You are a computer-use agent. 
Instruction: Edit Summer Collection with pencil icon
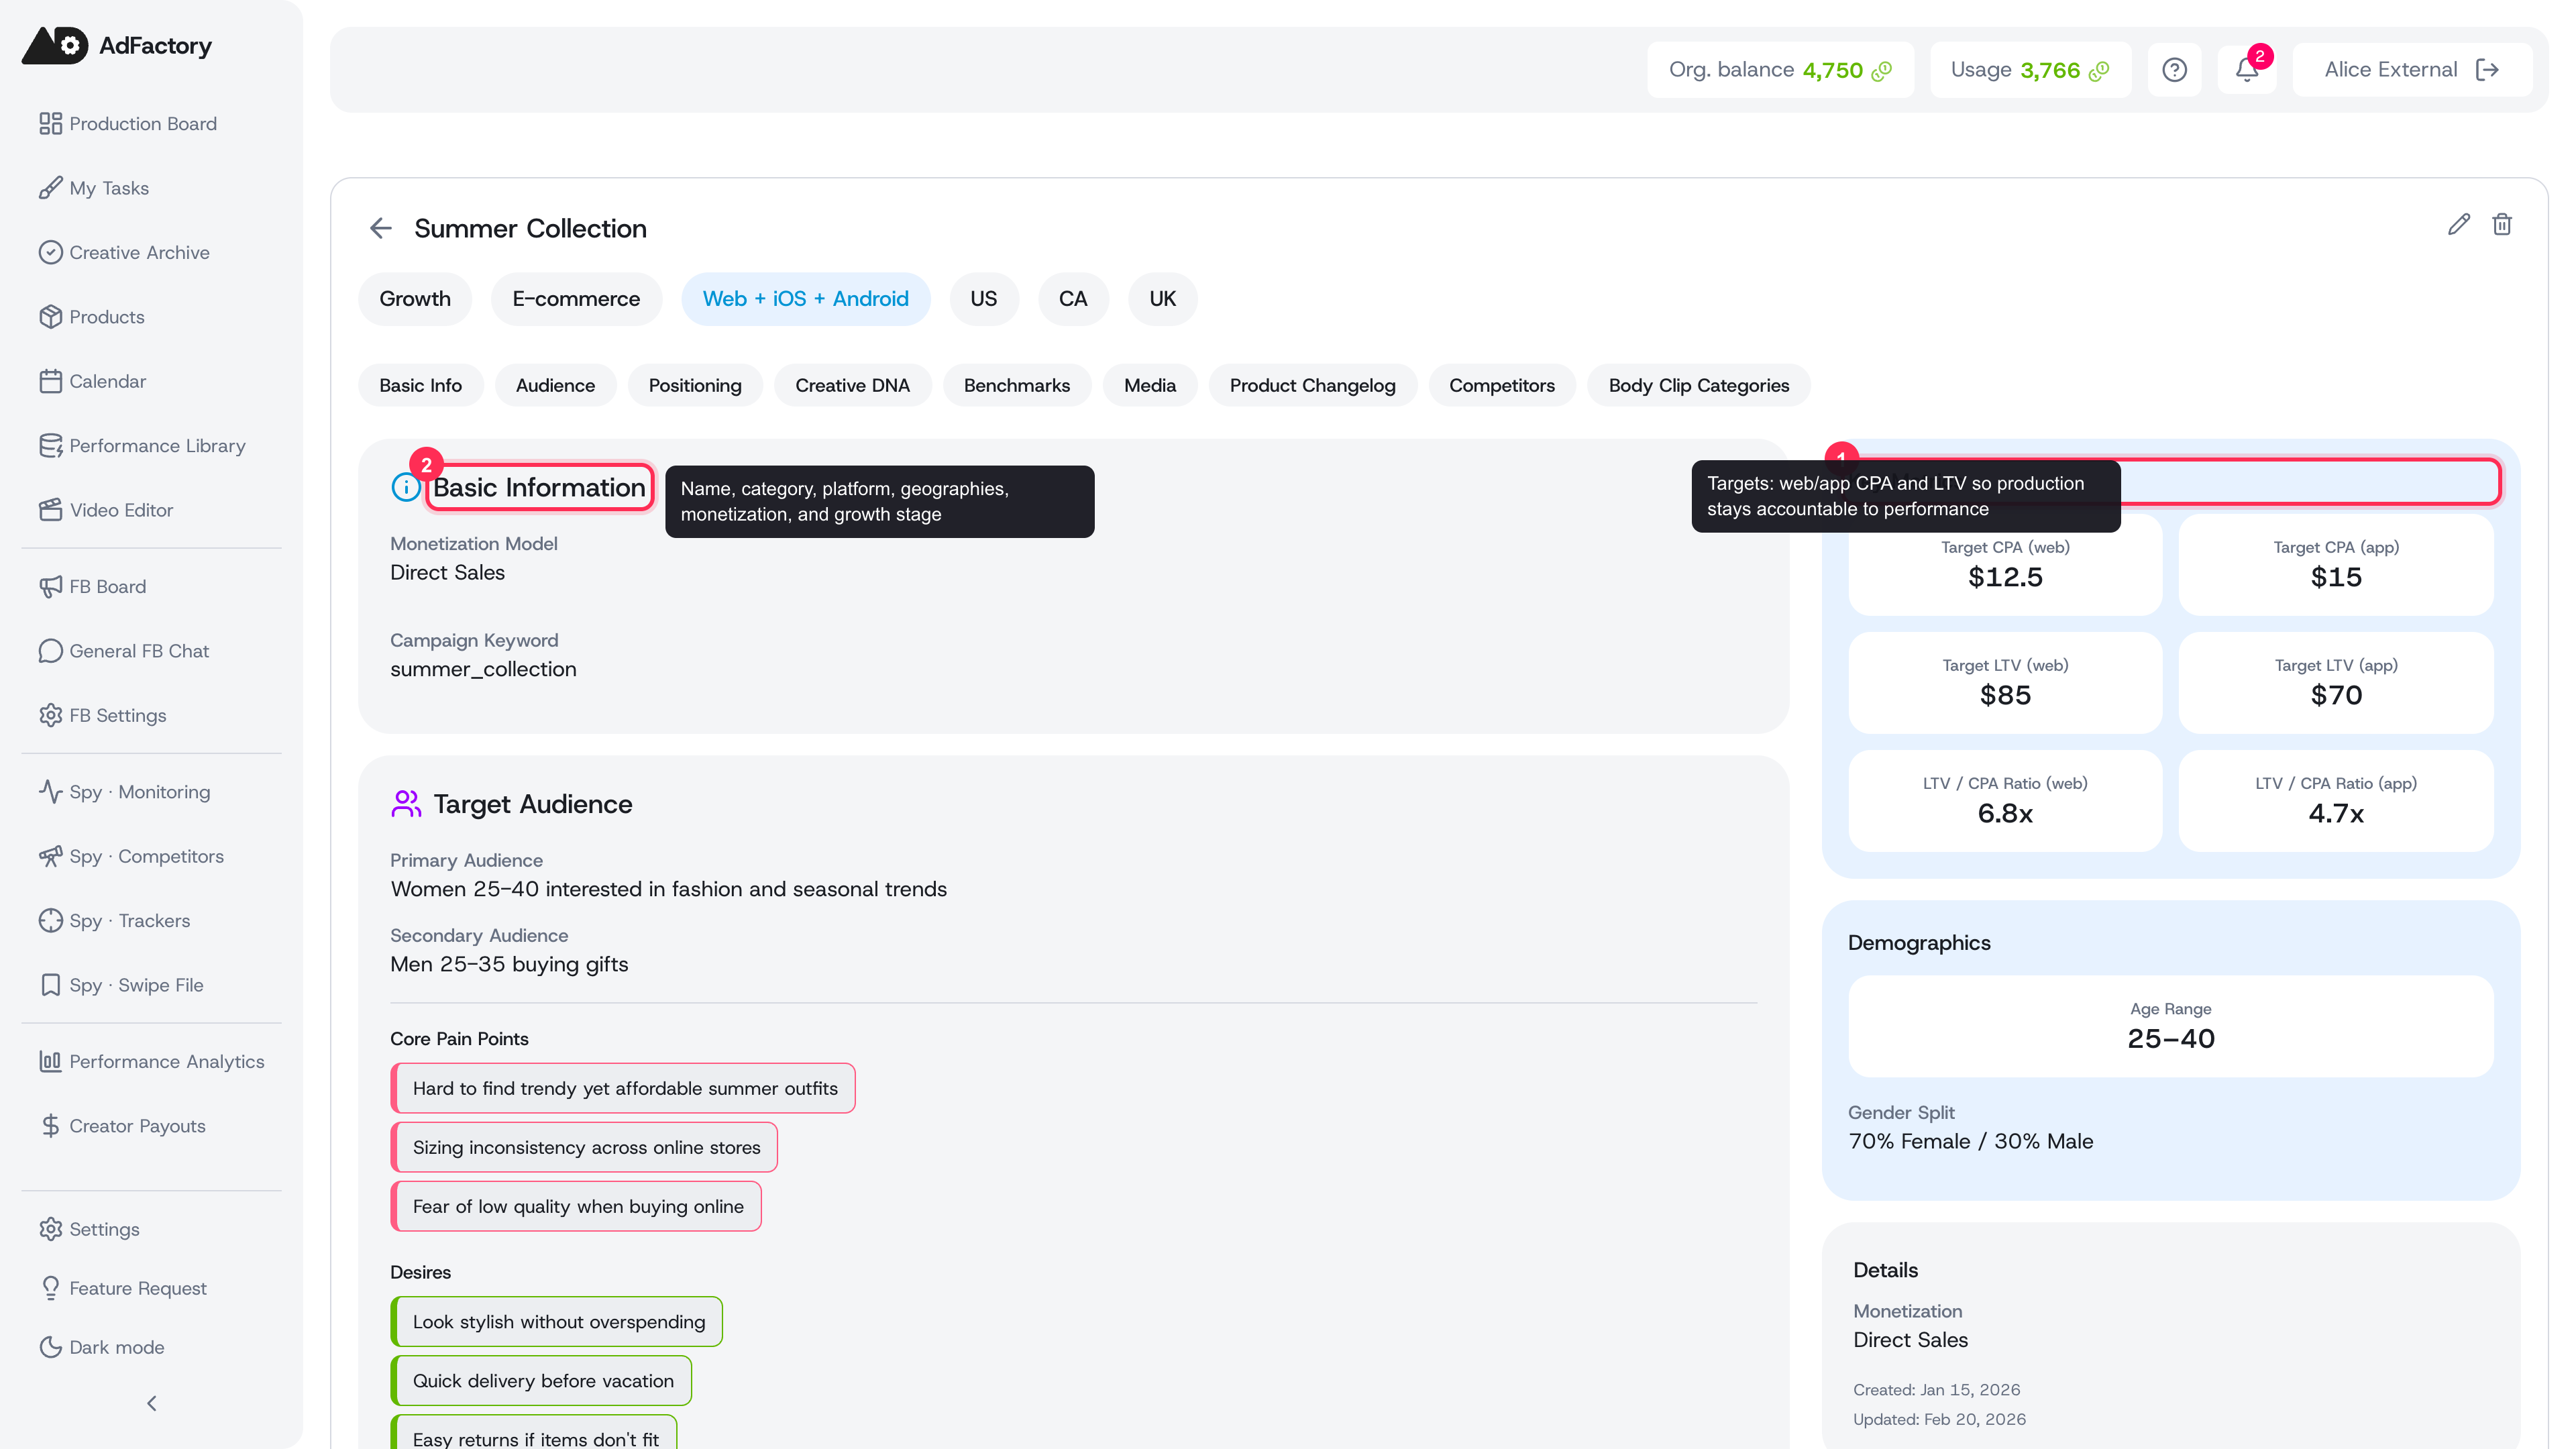coord(2459,224)
